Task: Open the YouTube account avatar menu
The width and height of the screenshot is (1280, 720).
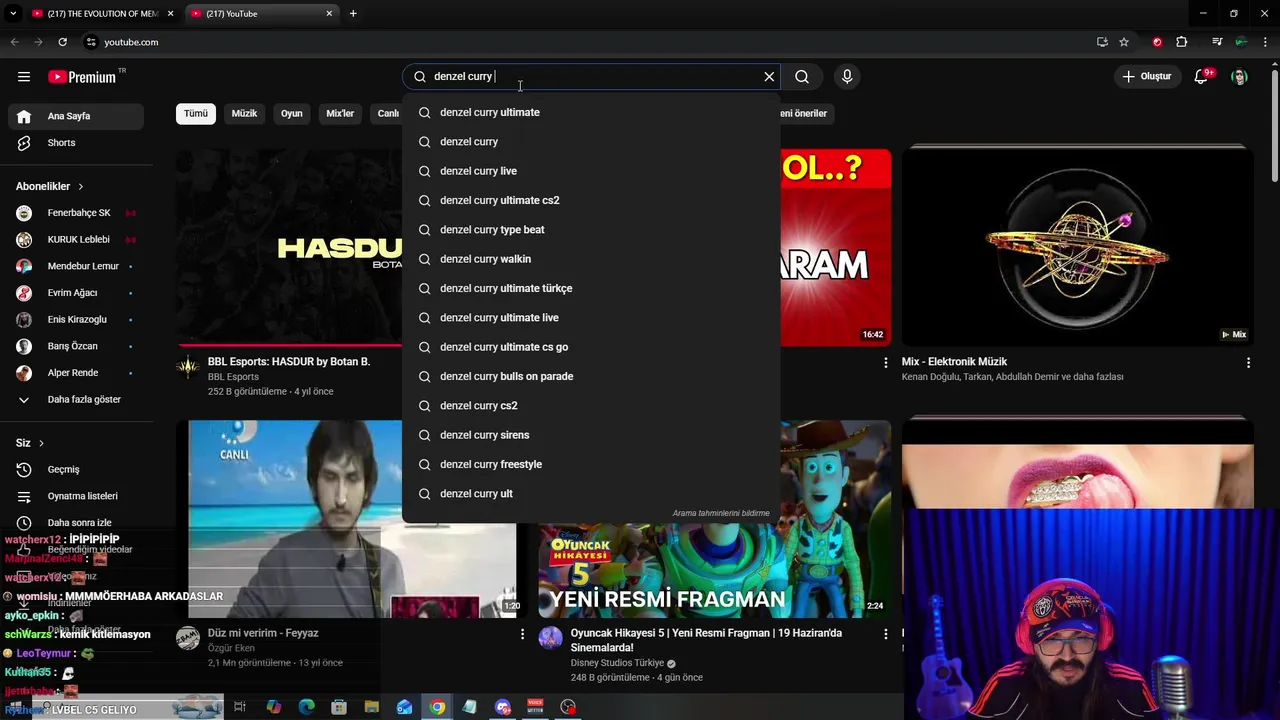Action: [x=1239, y=77]
